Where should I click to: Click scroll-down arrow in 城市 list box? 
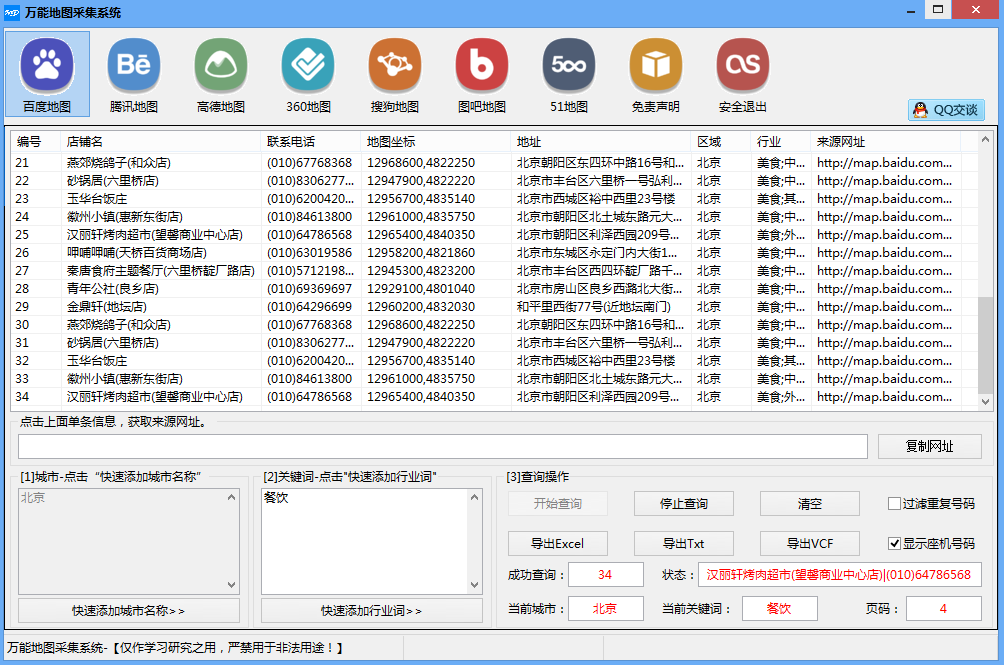point(232,585)
